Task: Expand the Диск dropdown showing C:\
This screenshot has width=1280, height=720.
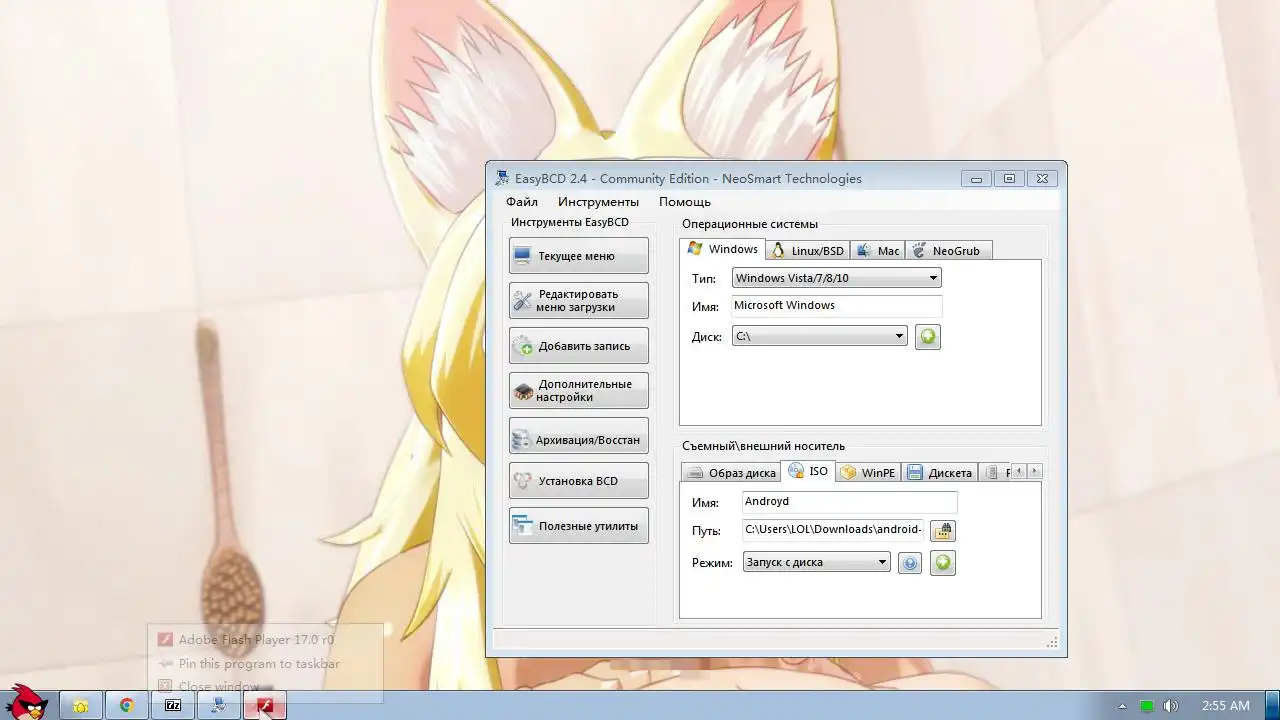Action: coord(819,337)
